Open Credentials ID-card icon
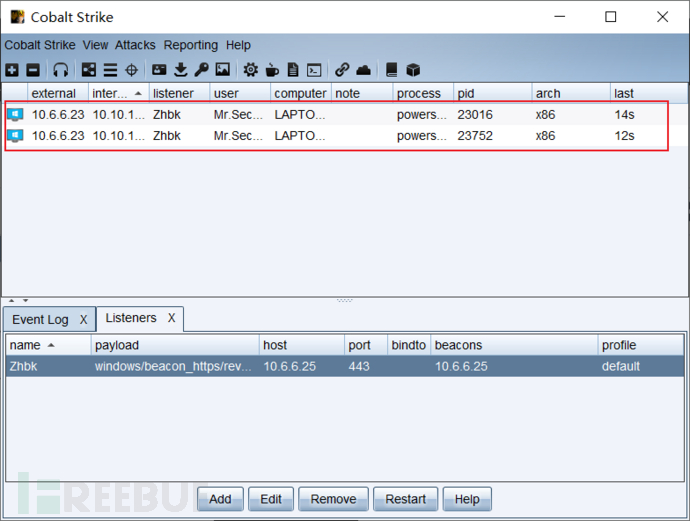 159,70
